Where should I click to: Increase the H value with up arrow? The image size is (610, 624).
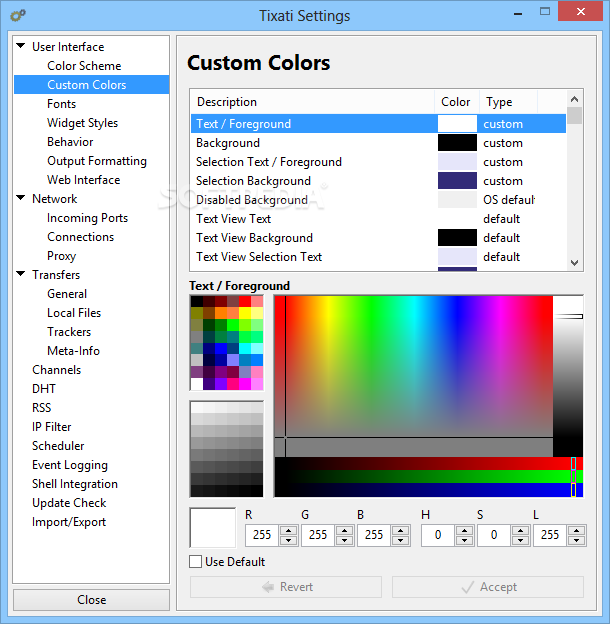[464, 530]
